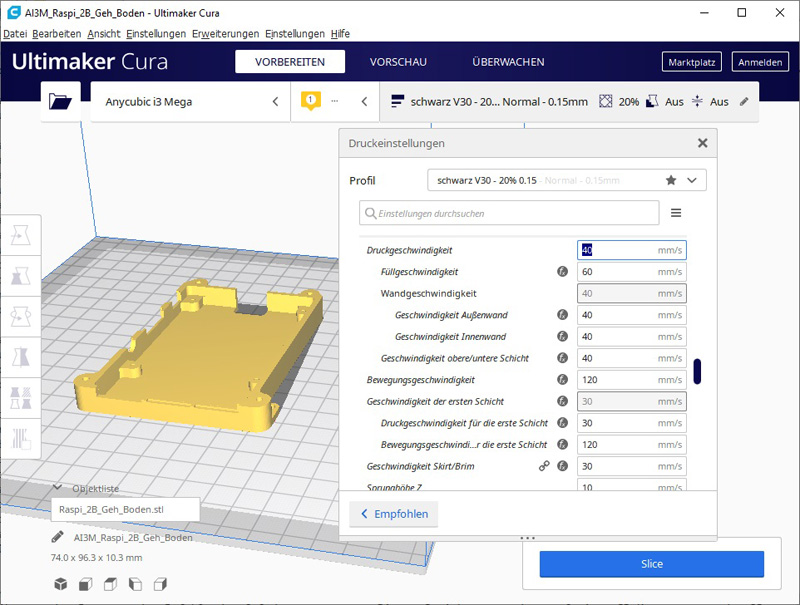This screenshot has width=800, height=605.
Task: Click the Geschwindigkeit Skirt/Brim value field
Action: 632,466
